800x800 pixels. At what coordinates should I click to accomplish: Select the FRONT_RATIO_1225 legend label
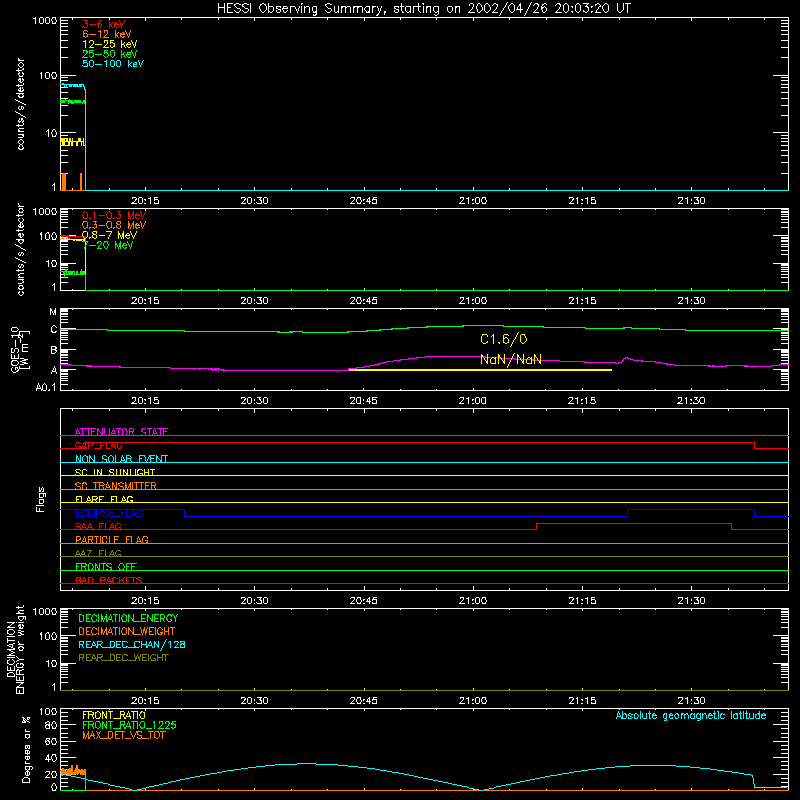tap(129, 725)
